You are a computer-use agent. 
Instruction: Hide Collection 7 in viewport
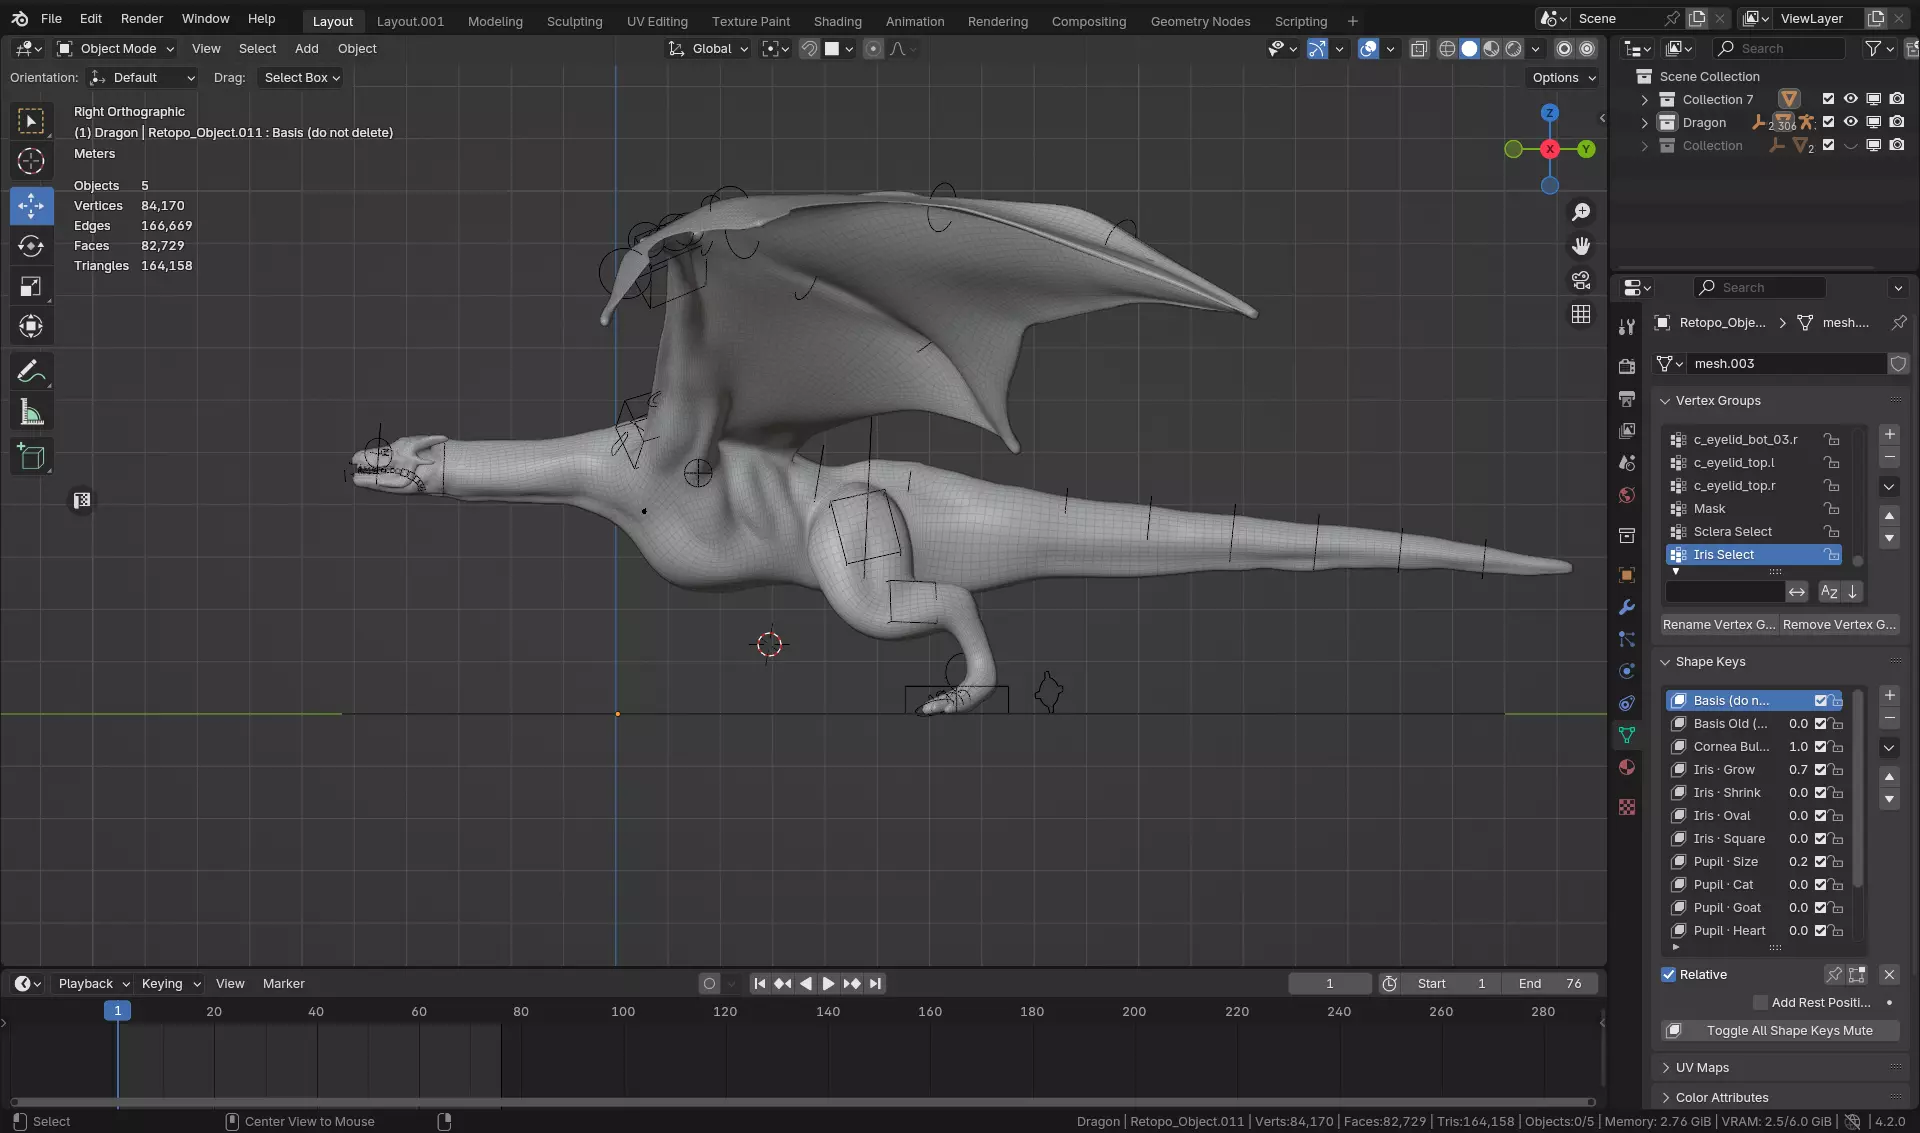(1851, 99)
